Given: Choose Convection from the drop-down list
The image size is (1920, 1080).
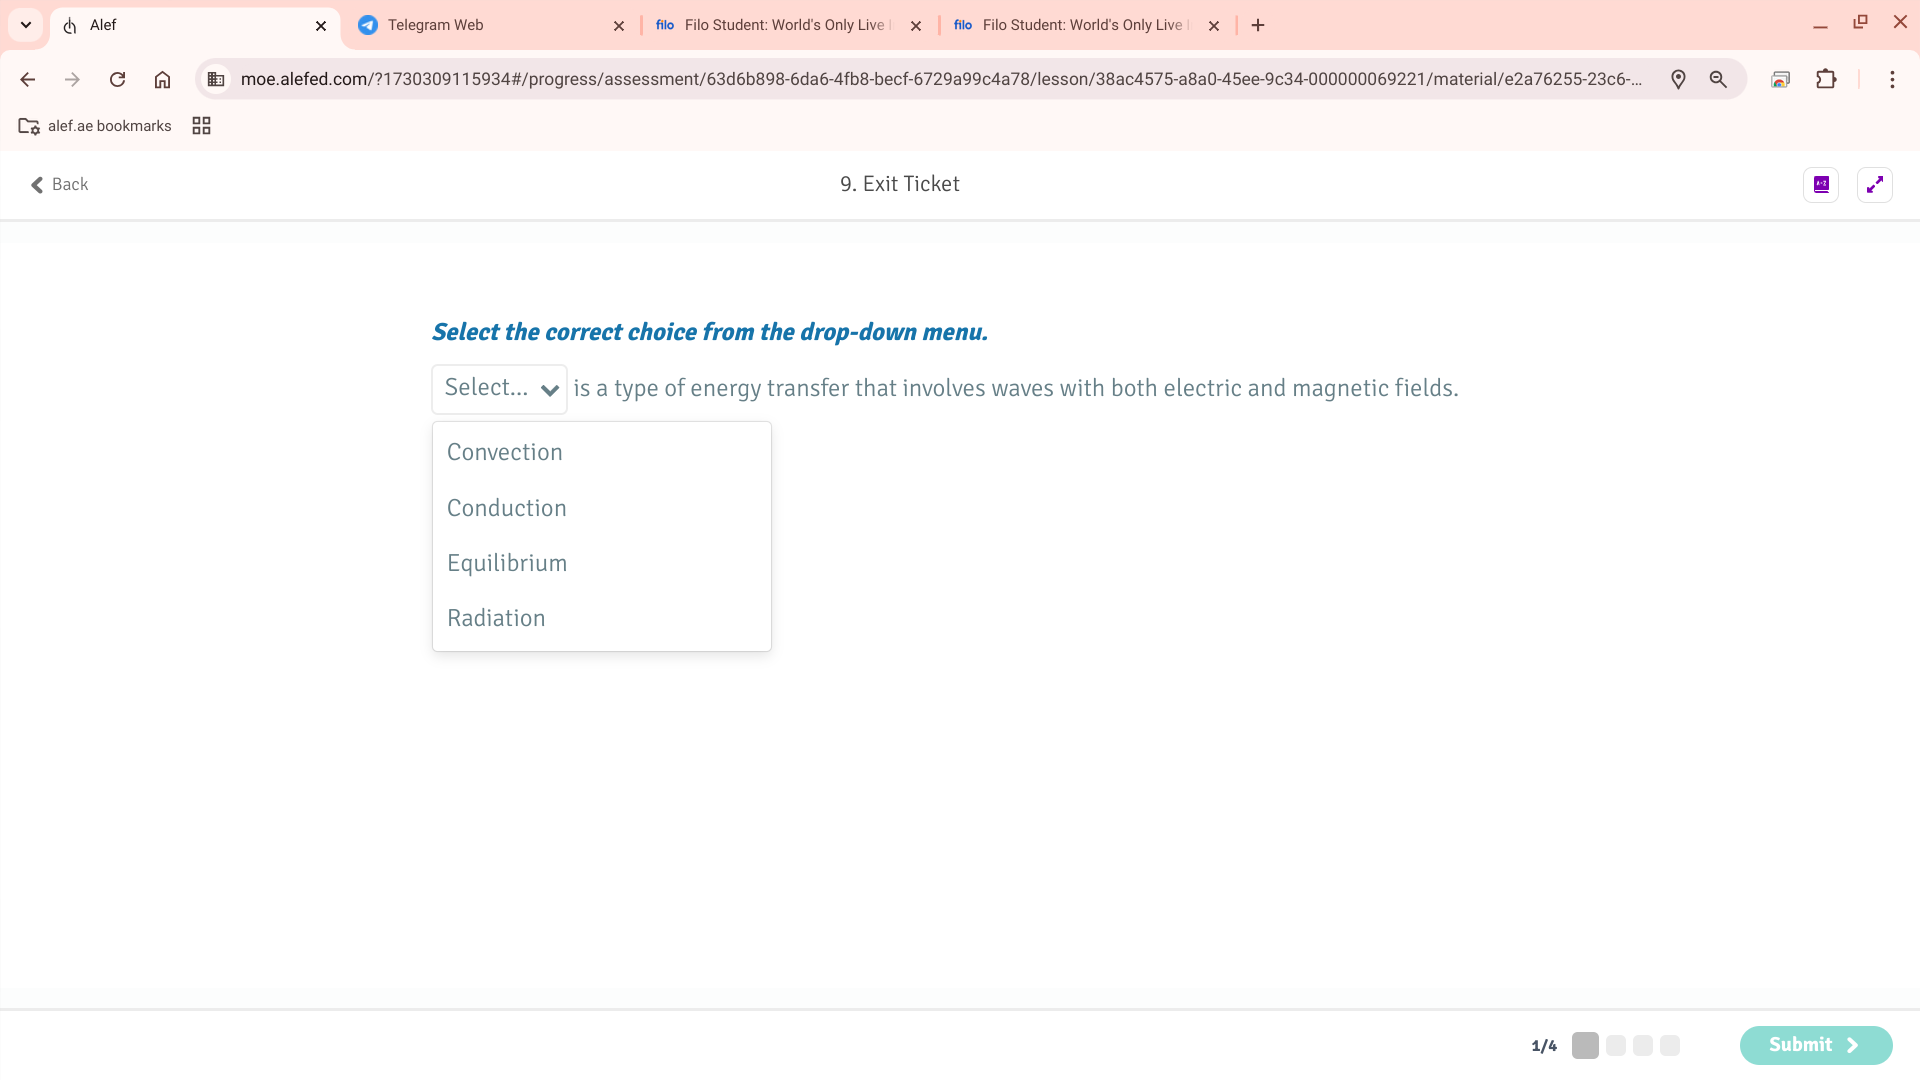Looking at the screenshot, I should point(504,452).
